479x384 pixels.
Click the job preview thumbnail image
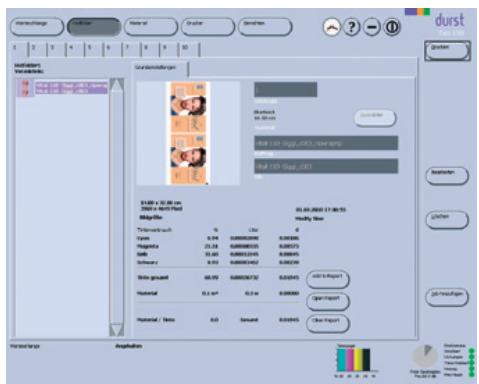188,133
